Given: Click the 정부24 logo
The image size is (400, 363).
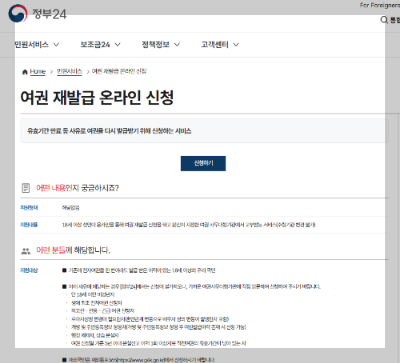Looking at the screenshot, I should point(38,13).
